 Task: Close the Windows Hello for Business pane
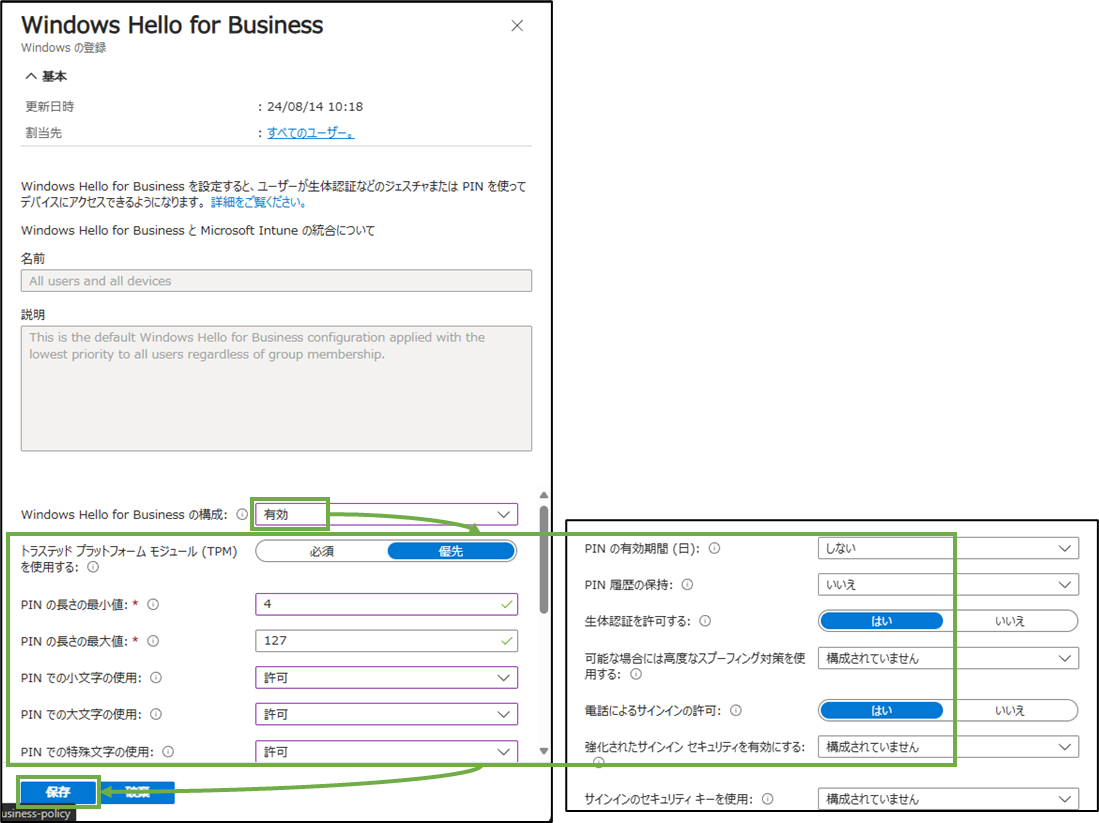click(x=517, y=26)
